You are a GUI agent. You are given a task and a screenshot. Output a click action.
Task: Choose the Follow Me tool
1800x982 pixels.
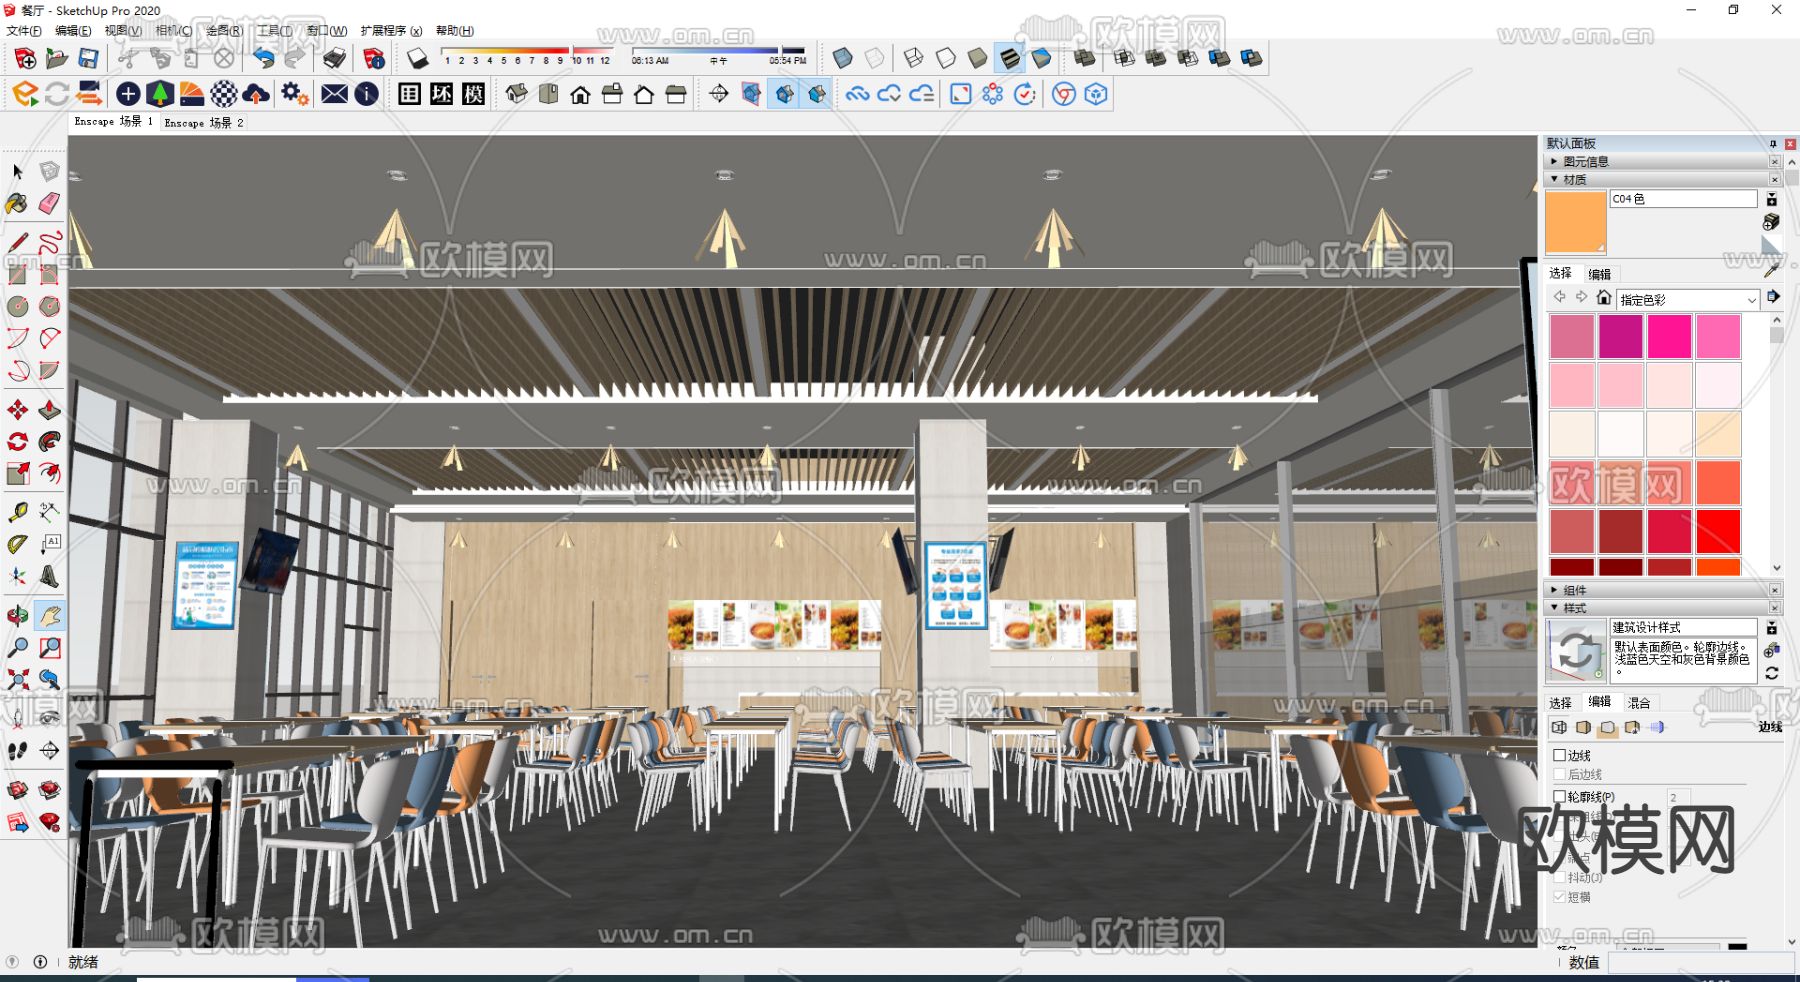tap(49, 442)
